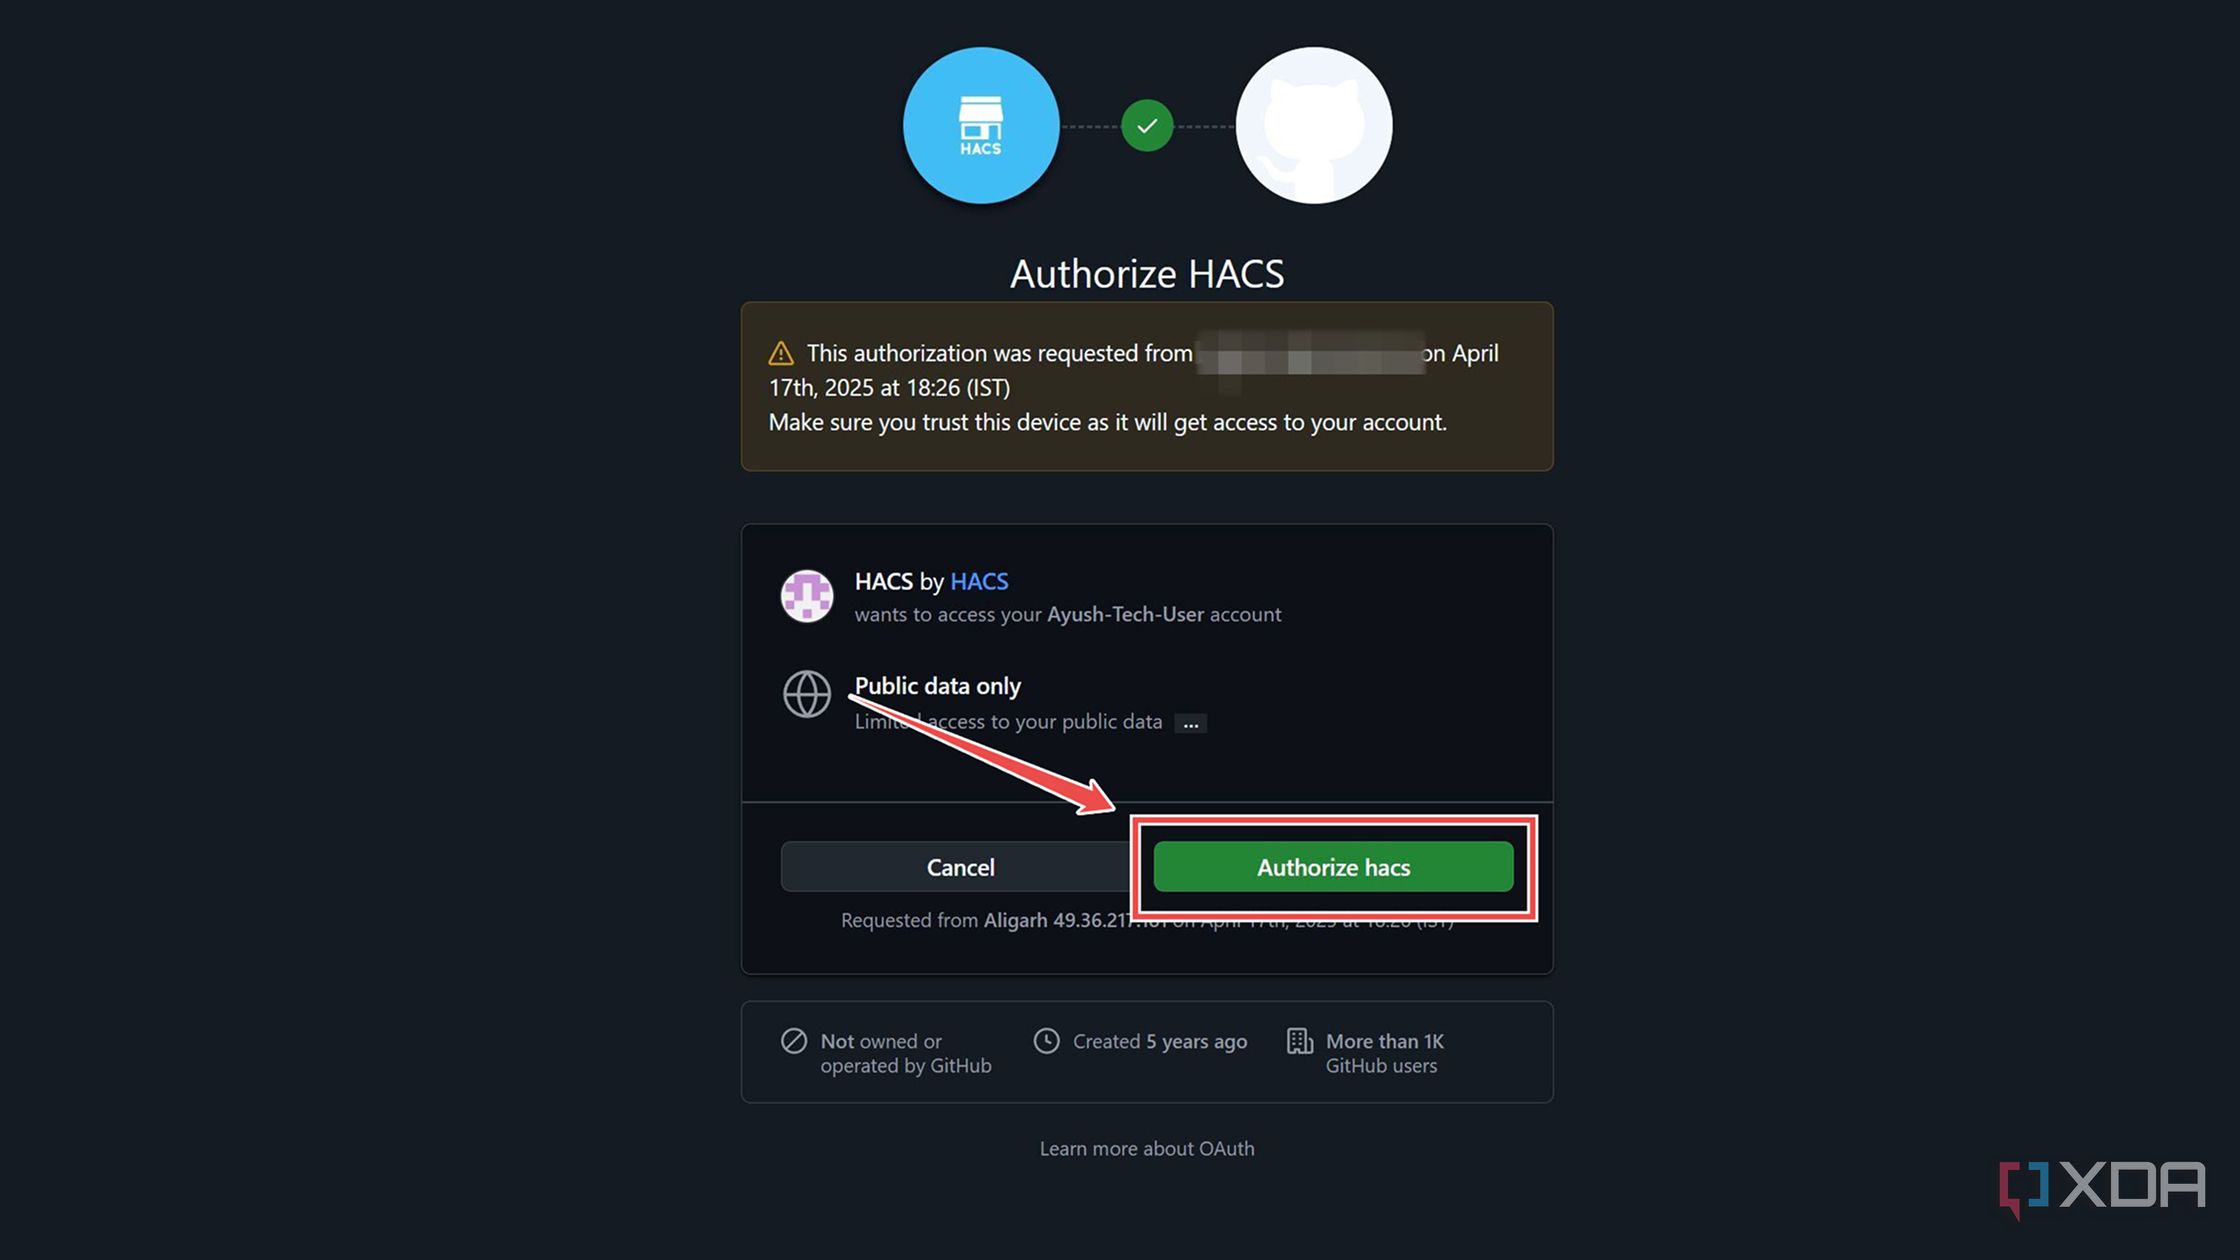Screen dimensions: 2240x1260
Task: Click the green checkmark connection badge
Action: (x=1147, y=126)
